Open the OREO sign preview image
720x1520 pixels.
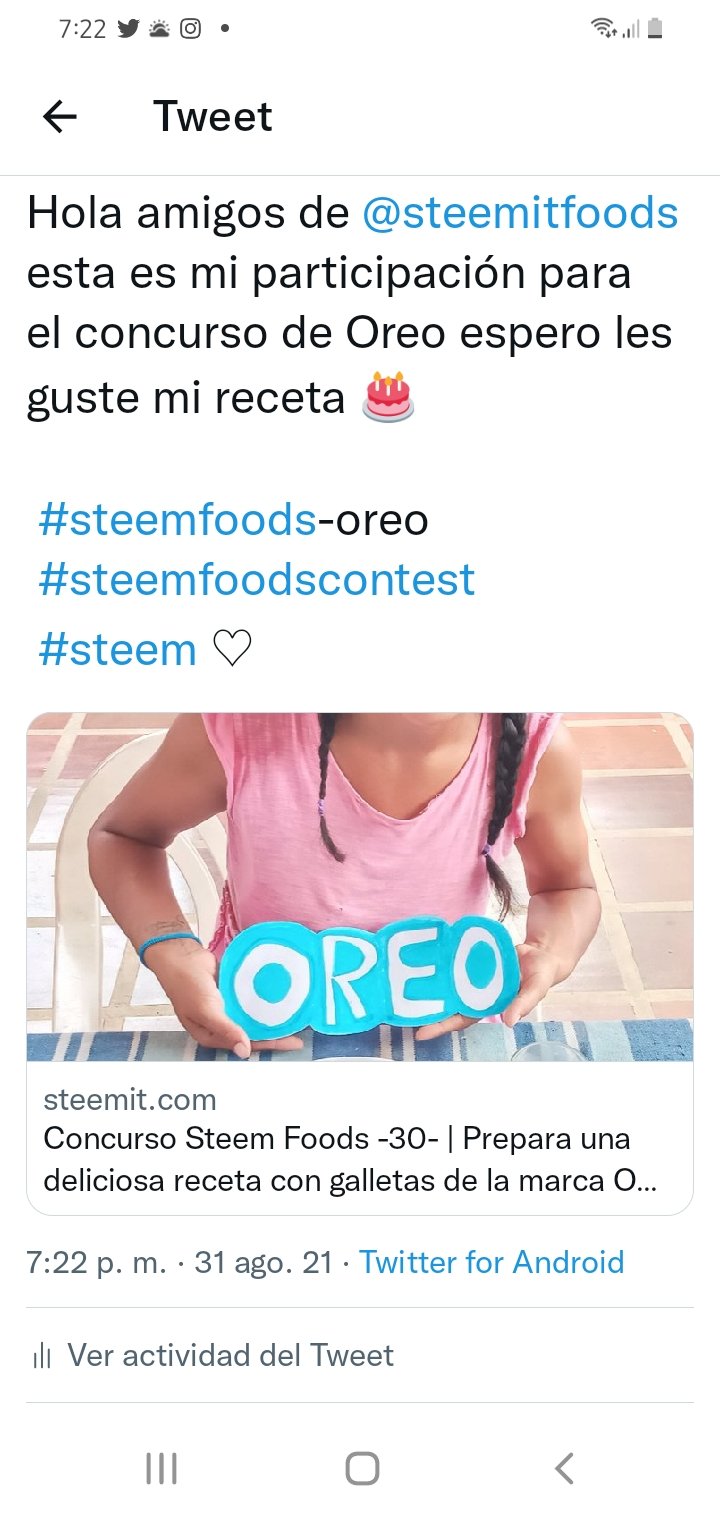tap(360, 887)
